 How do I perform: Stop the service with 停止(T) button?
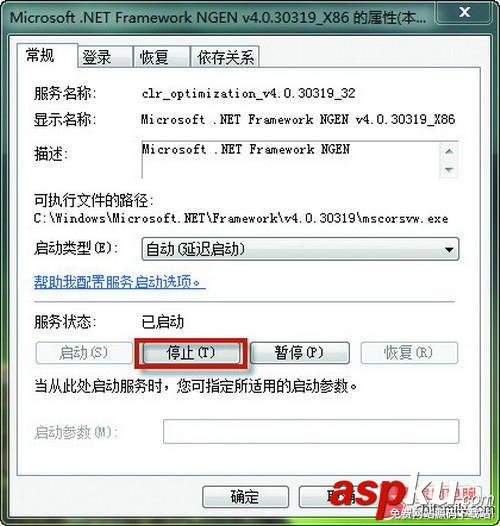click(x=191, y=353)
